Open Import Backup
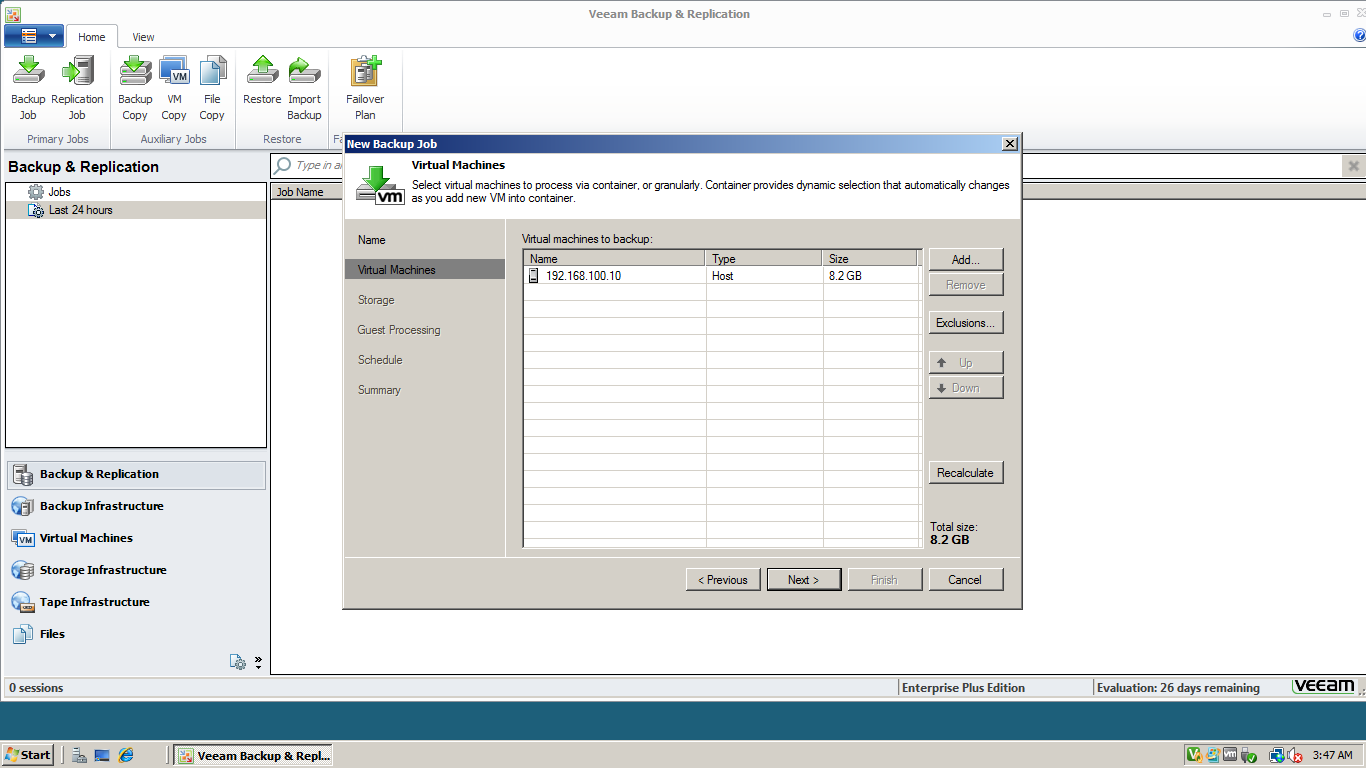Viewport: 1366px width, 768px height. [304, 85]
